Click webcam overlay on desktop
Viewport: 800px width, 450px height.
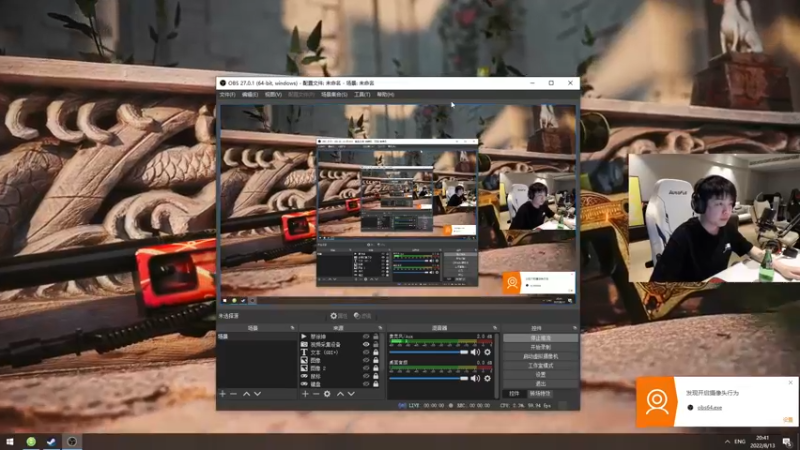pyautogui.click(x=714, y=218)
